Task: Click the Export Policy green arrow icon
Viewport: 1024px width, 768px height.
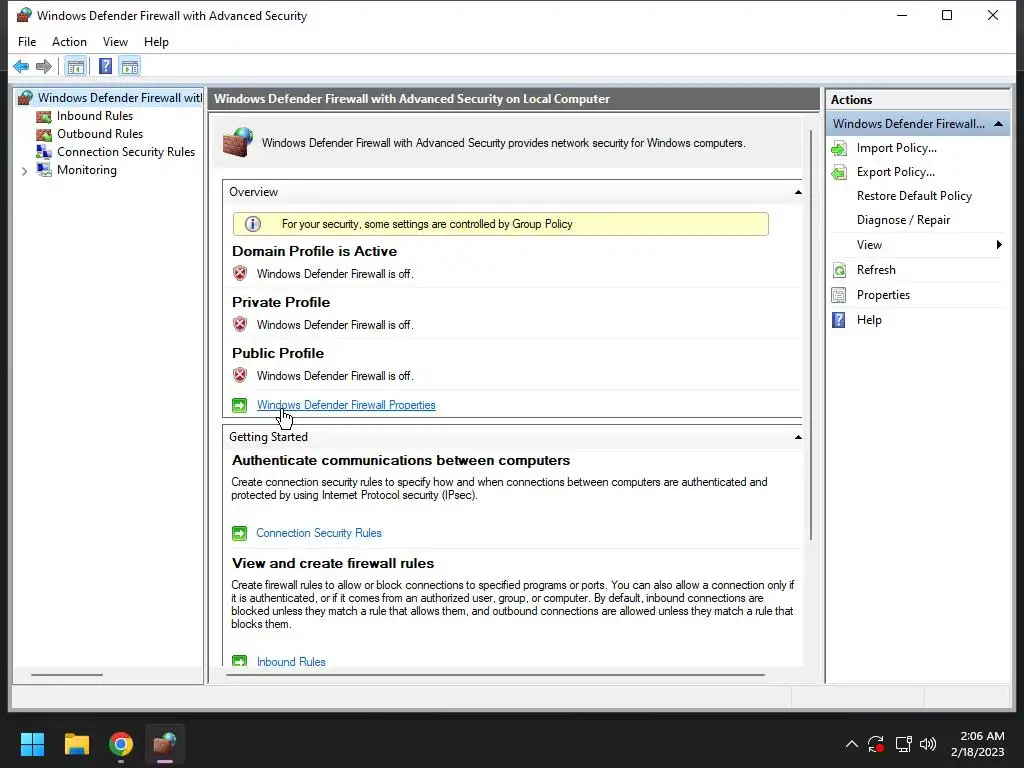Action: pyautogui.click(x=839, y=172)
